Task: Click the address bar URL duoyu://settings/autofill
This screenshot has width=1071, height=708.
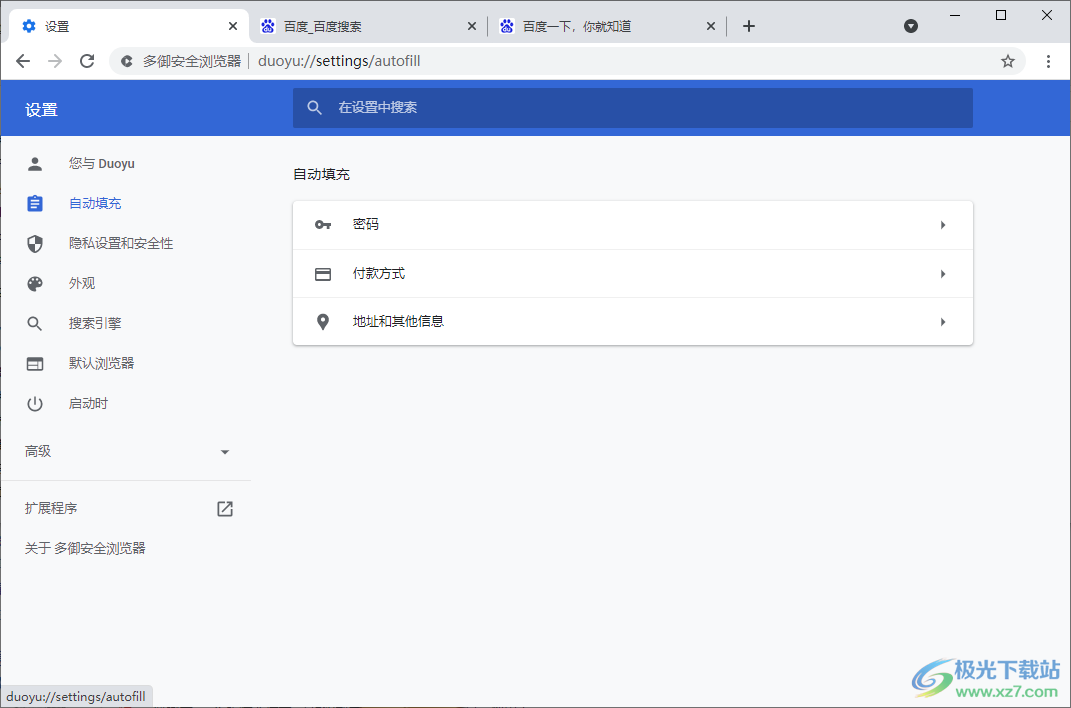Action: (x=339, y=61)
